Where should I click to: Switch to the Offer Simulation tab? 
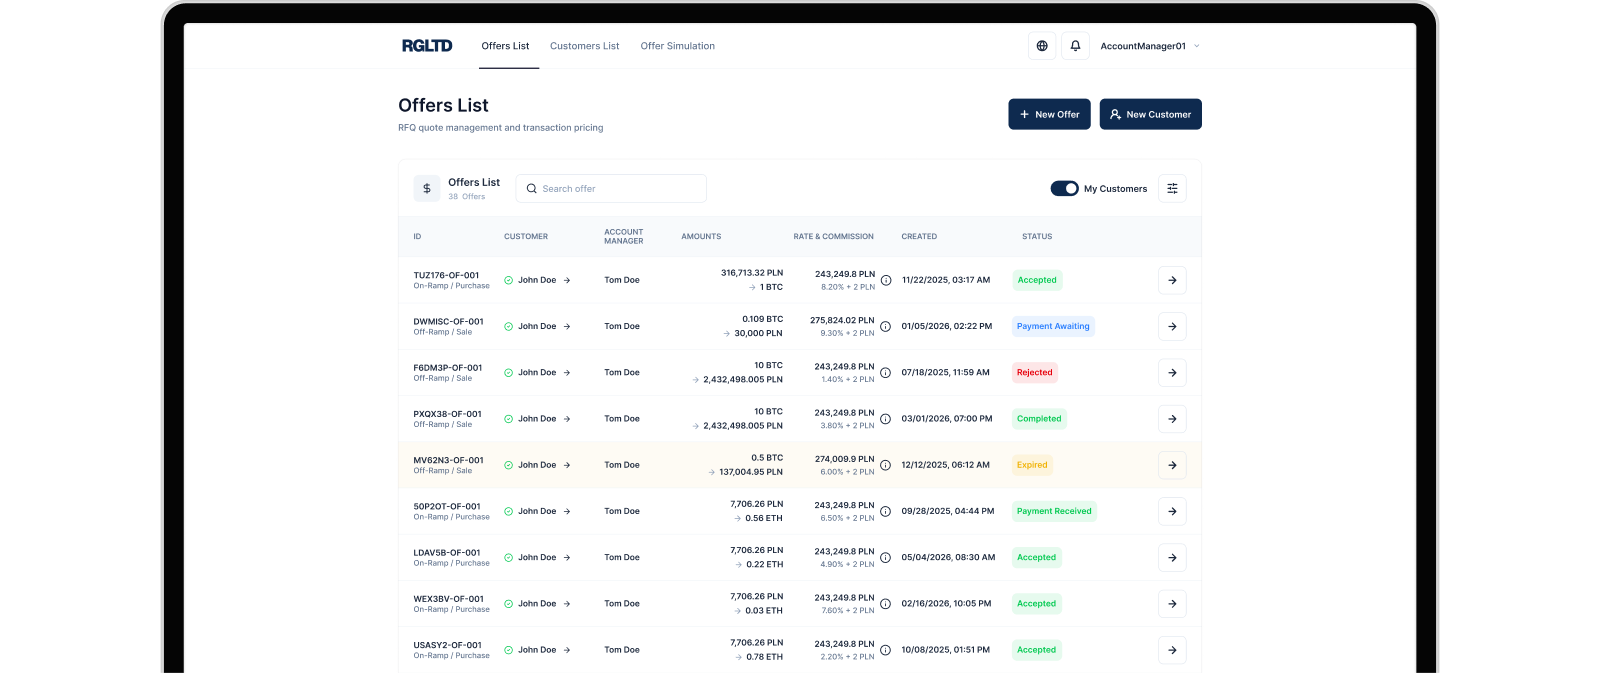pos(677,46)
